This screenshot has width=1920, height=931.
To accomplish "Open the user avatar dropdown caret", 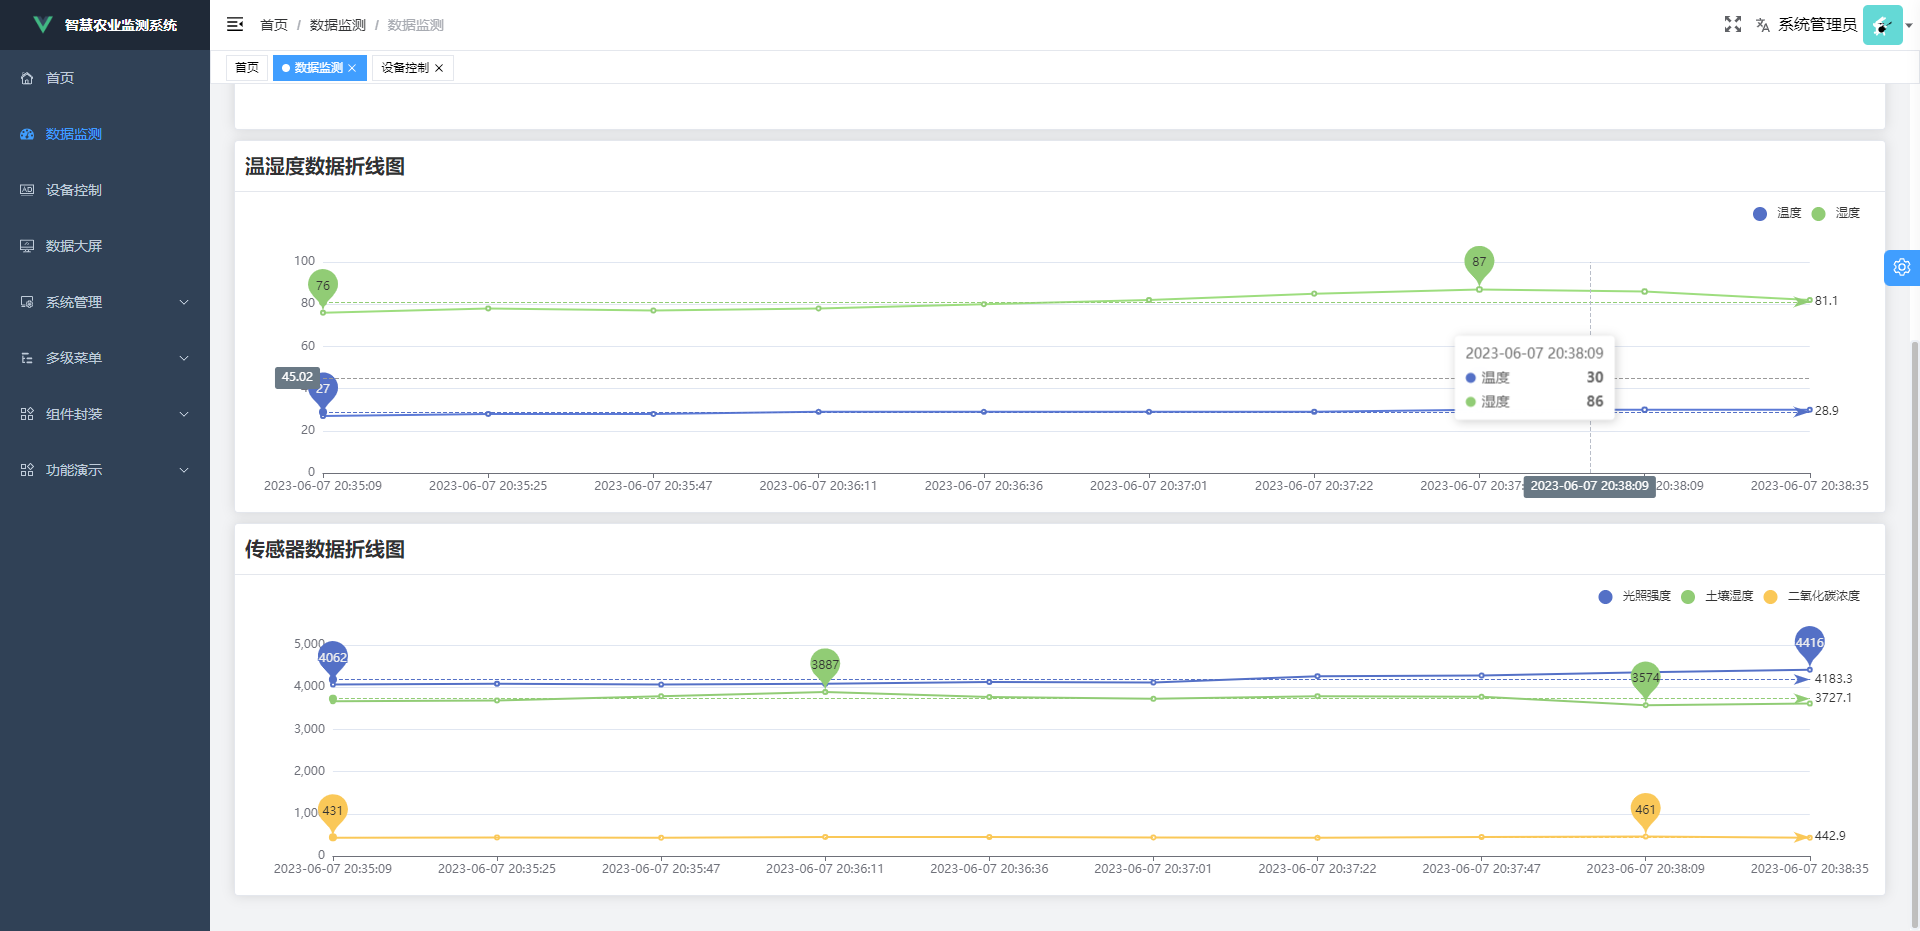I will (1909, 26).
